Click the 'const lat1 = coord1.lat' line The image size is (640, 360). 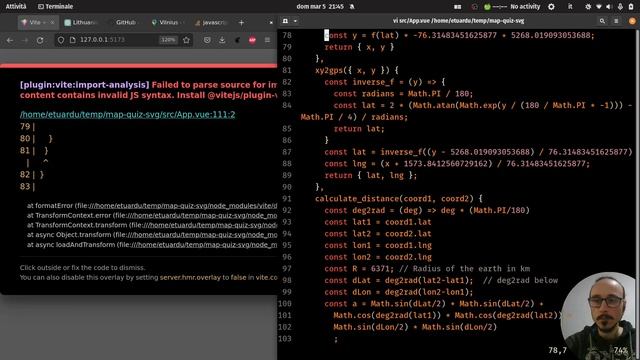[378, 222]
